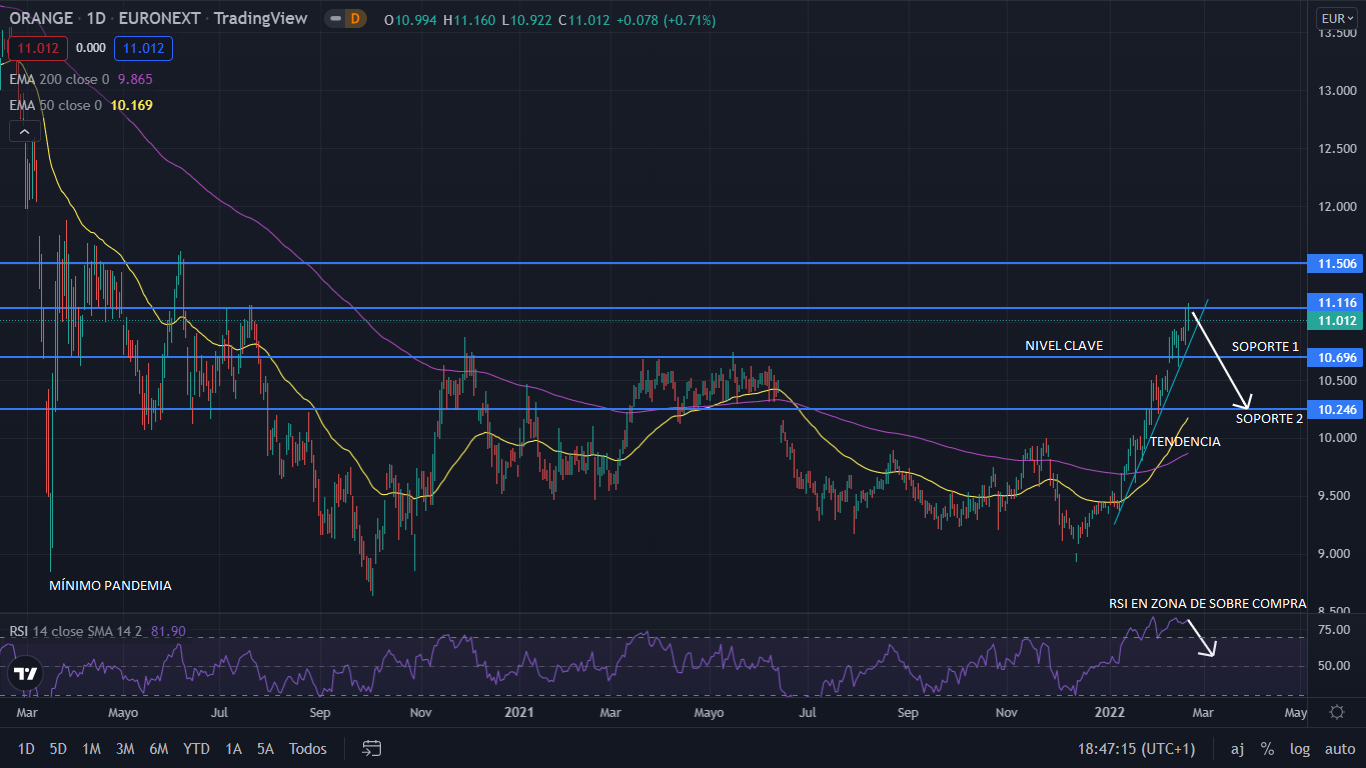Click the blue buy price button 11.012

tap(143, 48)
